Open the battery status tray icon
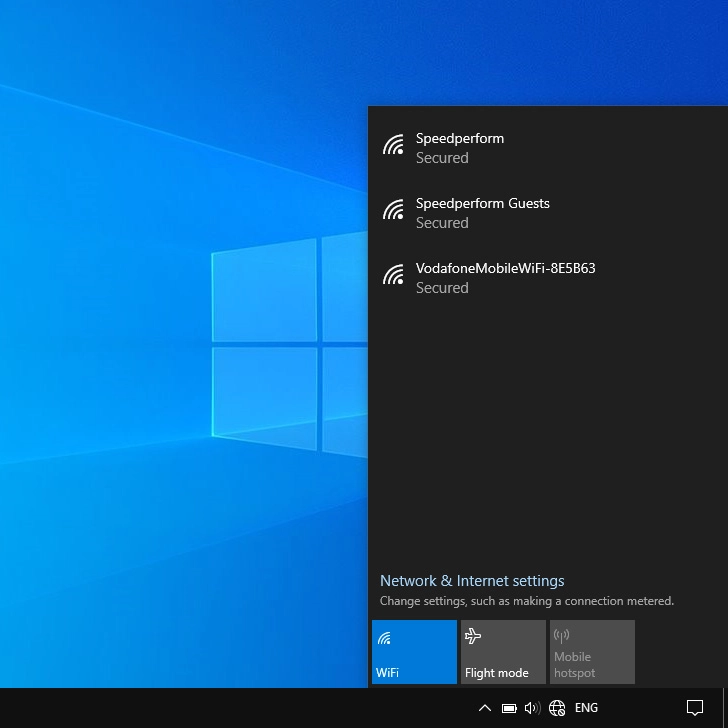This screenshot has width=728, height=728. pos(509,708)
